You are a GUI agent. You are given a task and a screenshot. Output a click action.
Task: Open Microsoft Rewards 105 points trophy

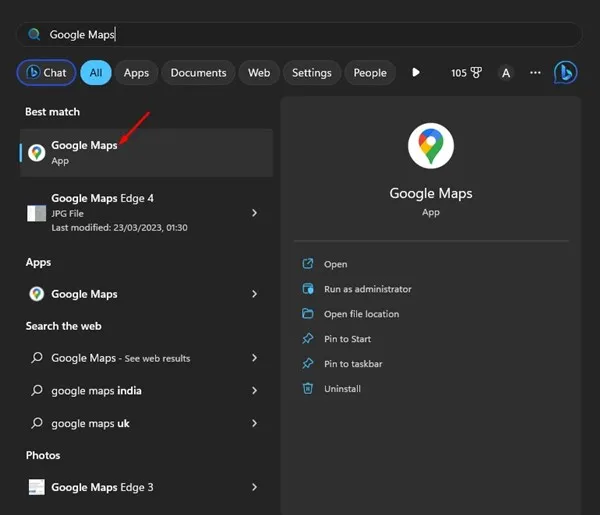coord(466,73)
